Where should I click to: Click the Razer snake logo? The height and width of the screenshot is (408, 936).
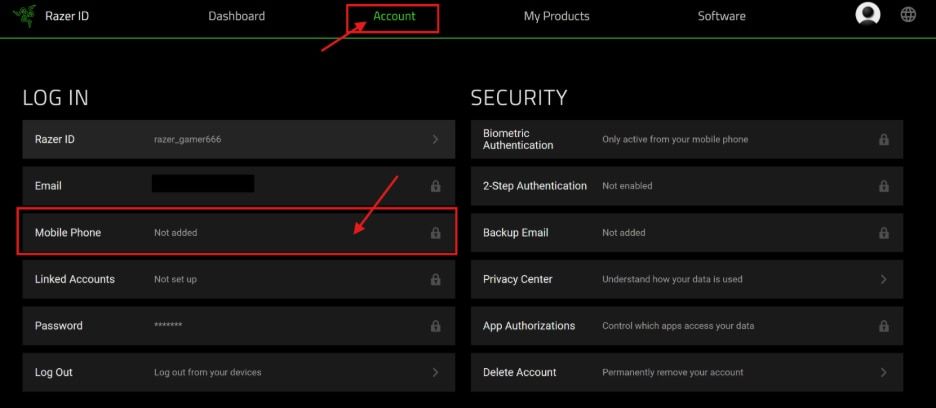pos(24,16)
